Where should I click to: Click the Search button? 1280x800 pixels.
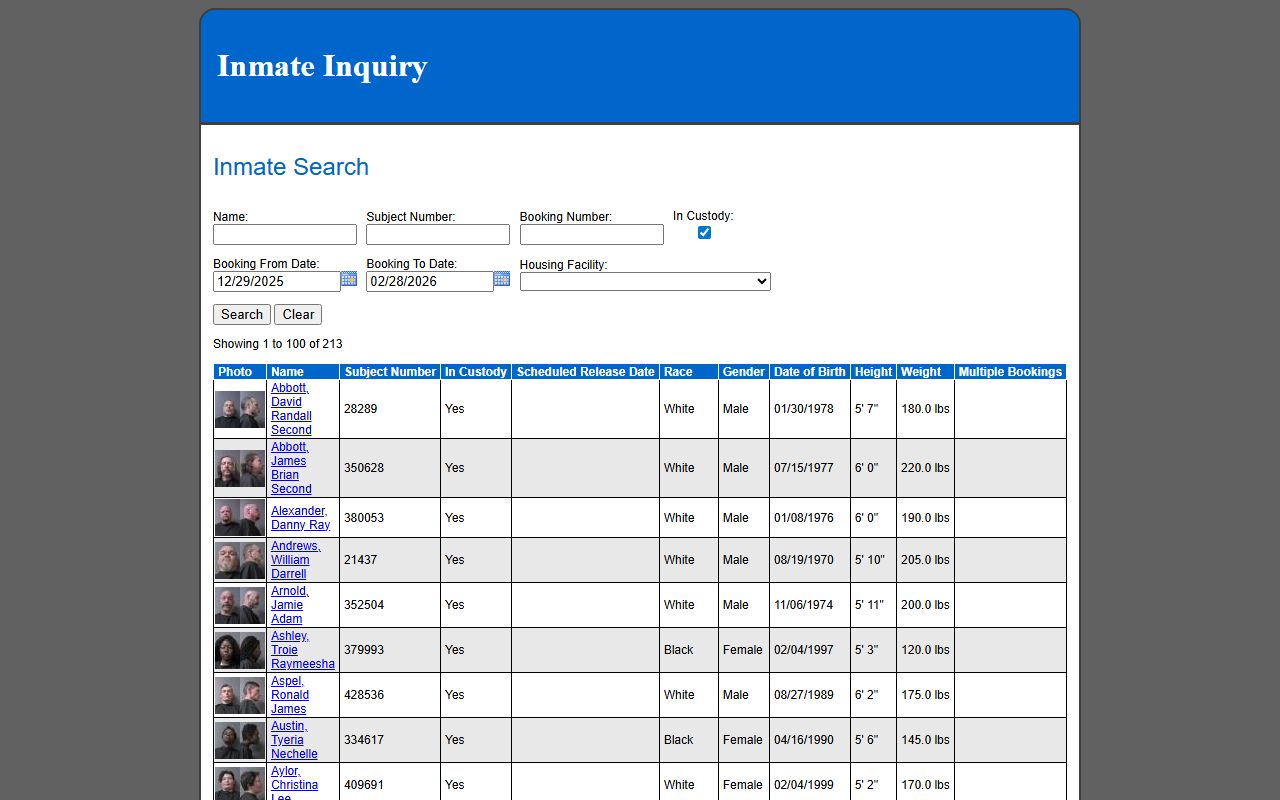(x=242, y=314)
